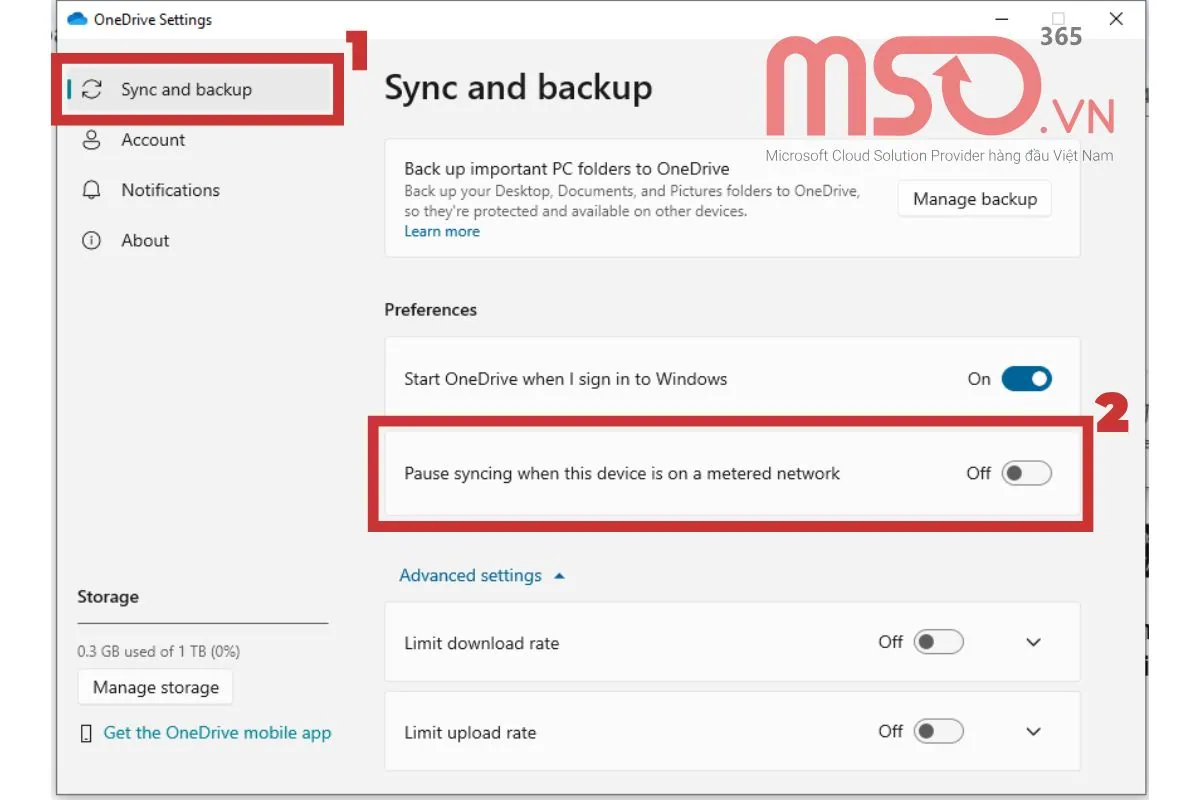Click the Notifications bell icon

pos(92,190)
